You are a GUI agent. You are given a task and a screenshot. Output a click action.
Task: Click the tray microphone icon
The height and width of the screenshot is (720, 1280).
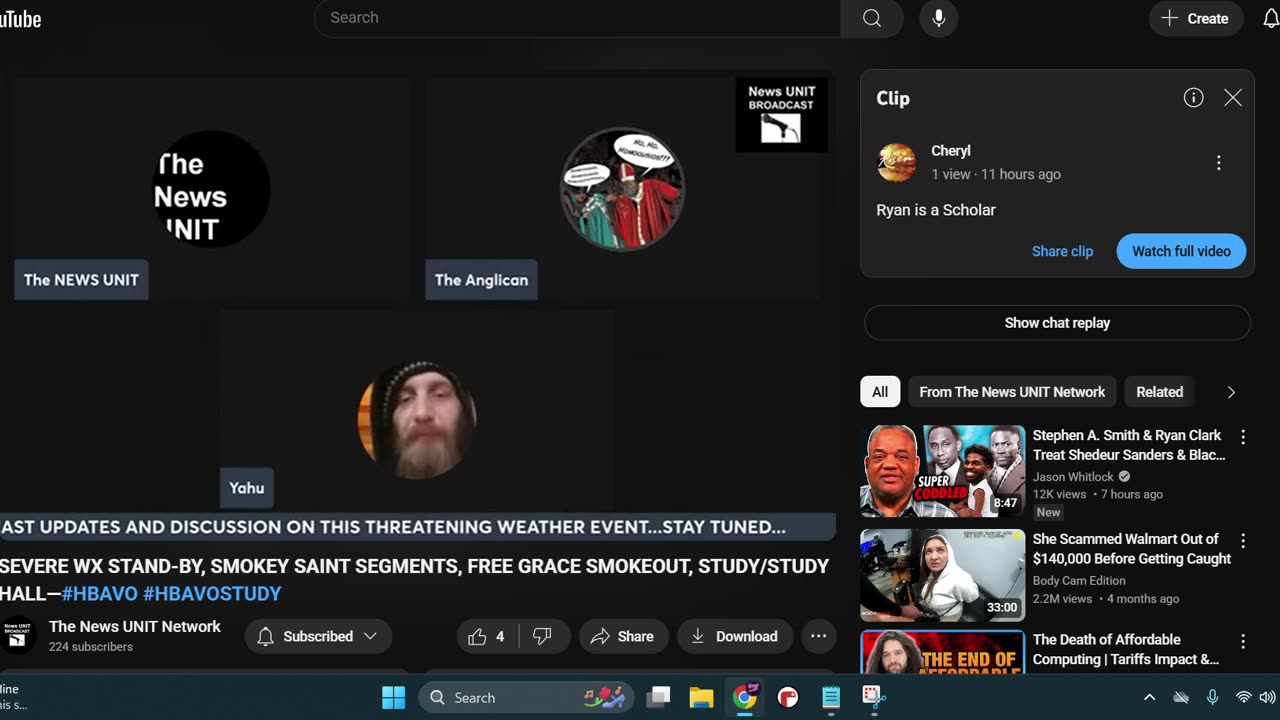[x=1212, y=697]
